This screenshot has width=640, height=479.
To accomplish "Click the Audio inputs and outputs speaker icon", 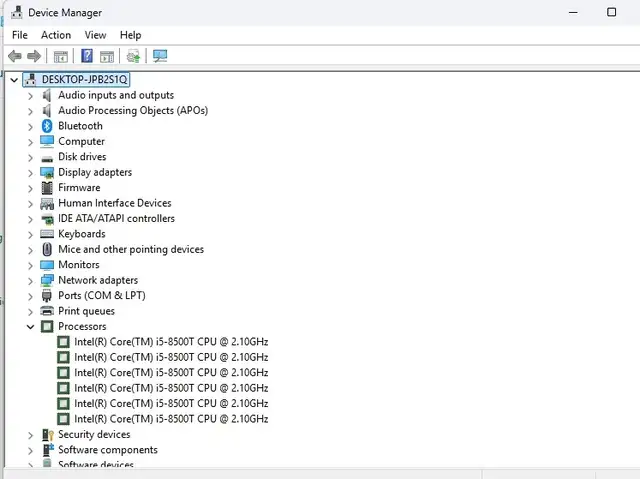I will [x=47, y=95].
